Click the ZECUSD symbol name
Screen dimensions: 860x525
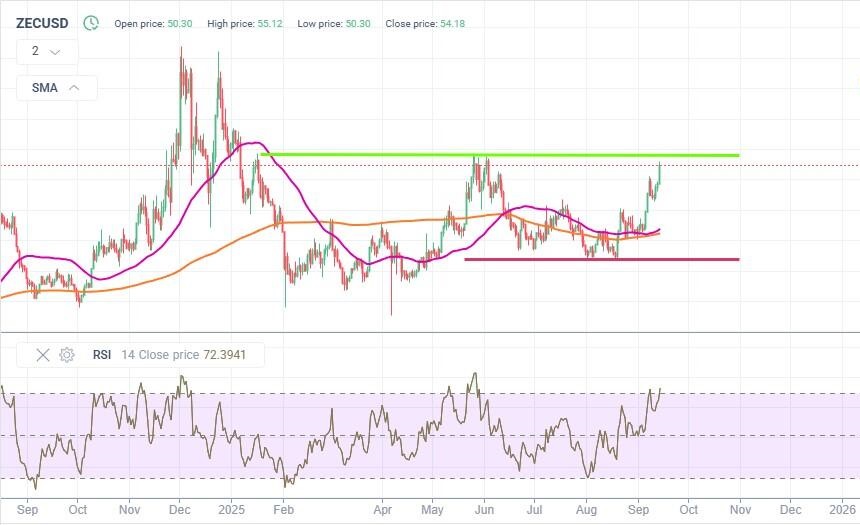click(x=43, y=22)
